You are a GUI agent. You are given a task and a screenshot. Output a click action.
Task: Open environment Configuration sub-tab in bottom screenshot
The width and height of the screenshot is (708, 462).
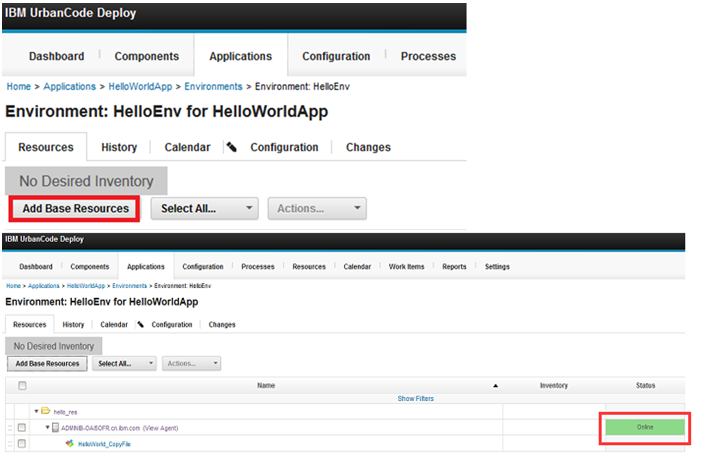(172, 324)
